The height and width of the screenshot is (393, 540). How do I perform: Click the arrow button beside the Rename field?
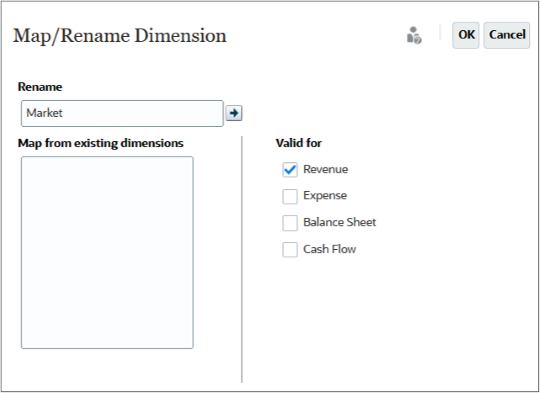234,113
